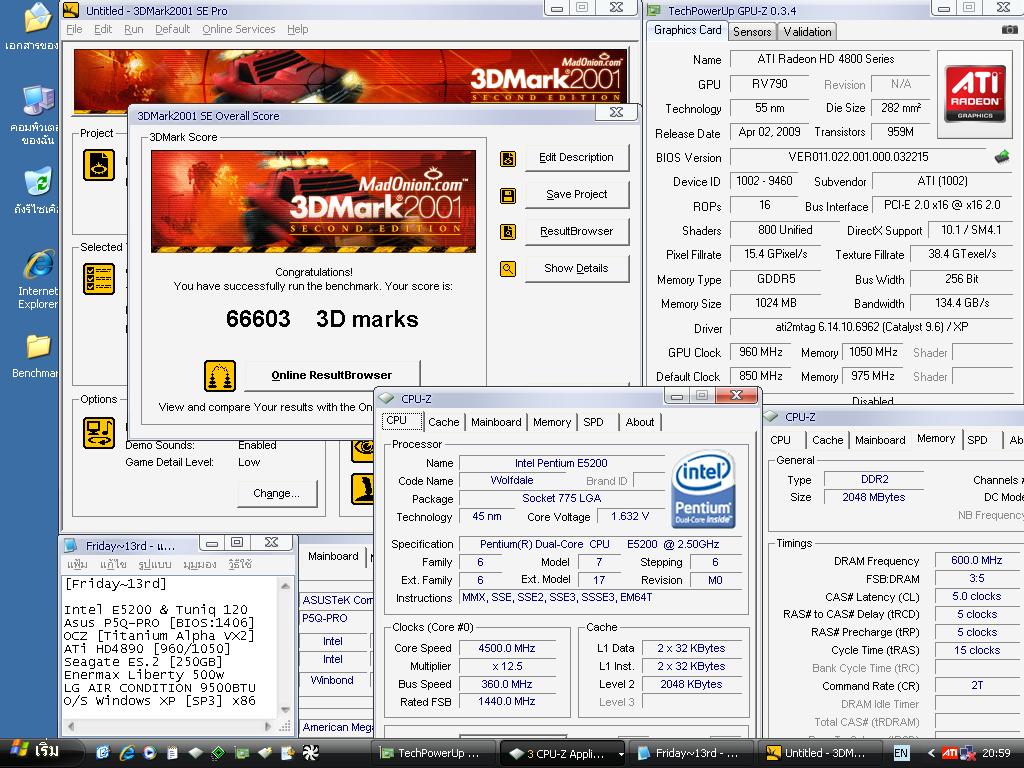Select SPD tab in right CPU-Z window
The width and height of the screenshot is (1024, 768).
[x=978, y=440]
